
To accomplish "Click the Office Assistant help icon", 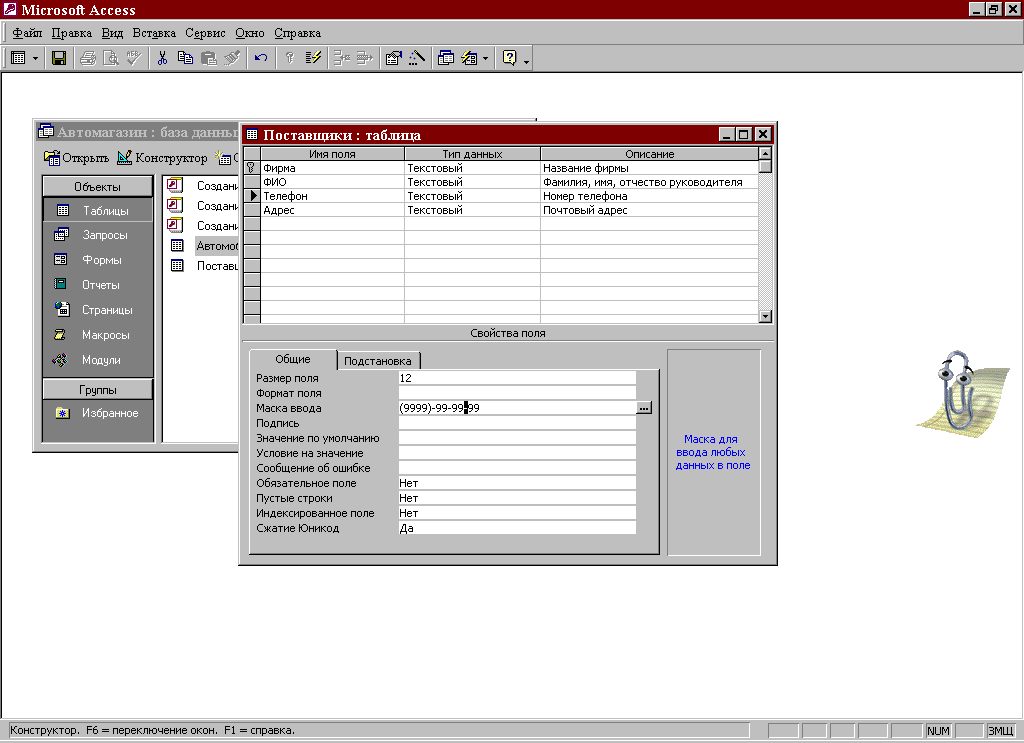I will click(509, 58).
